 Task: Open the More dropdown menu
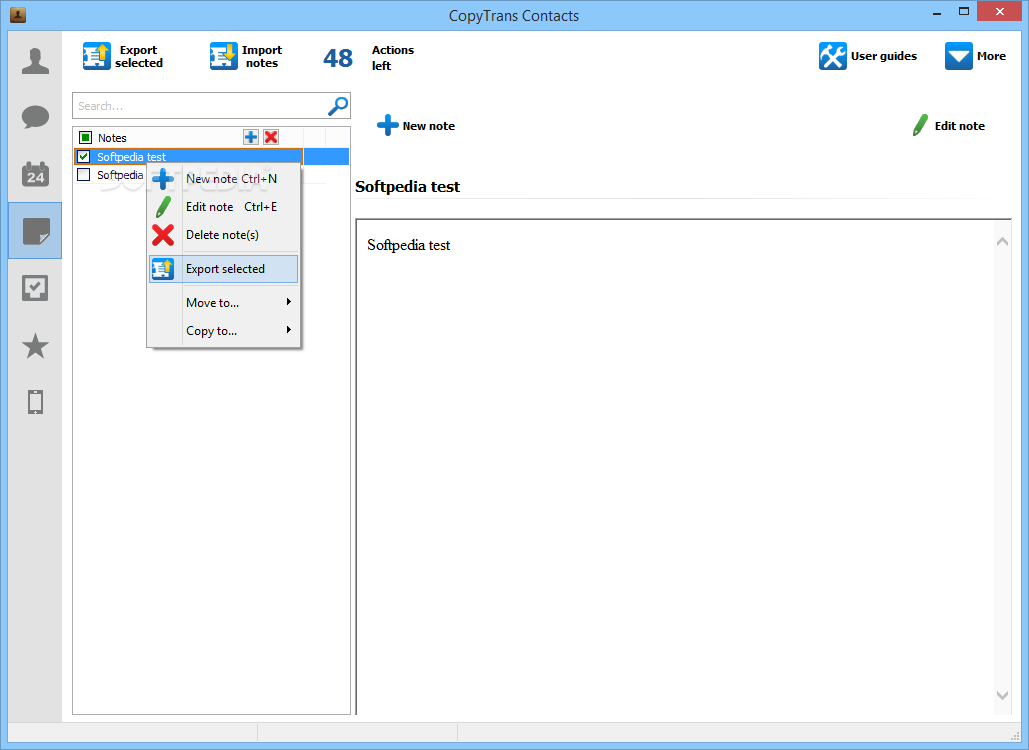[x=975, y=56]
